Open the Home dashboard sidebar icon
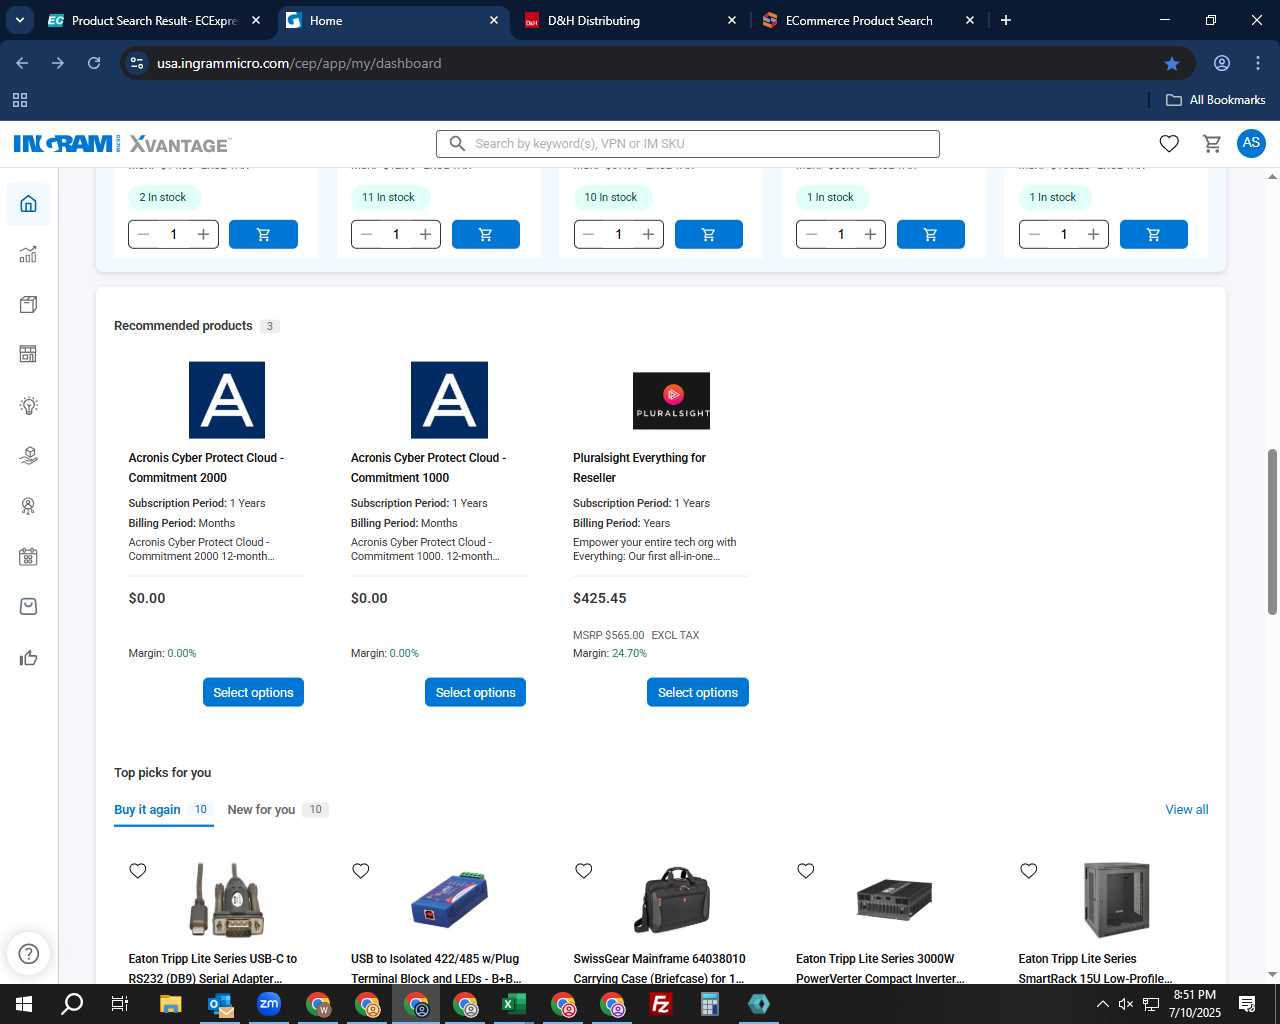The height and width of the screenshot is (1024, 1280). click(28, 204)
